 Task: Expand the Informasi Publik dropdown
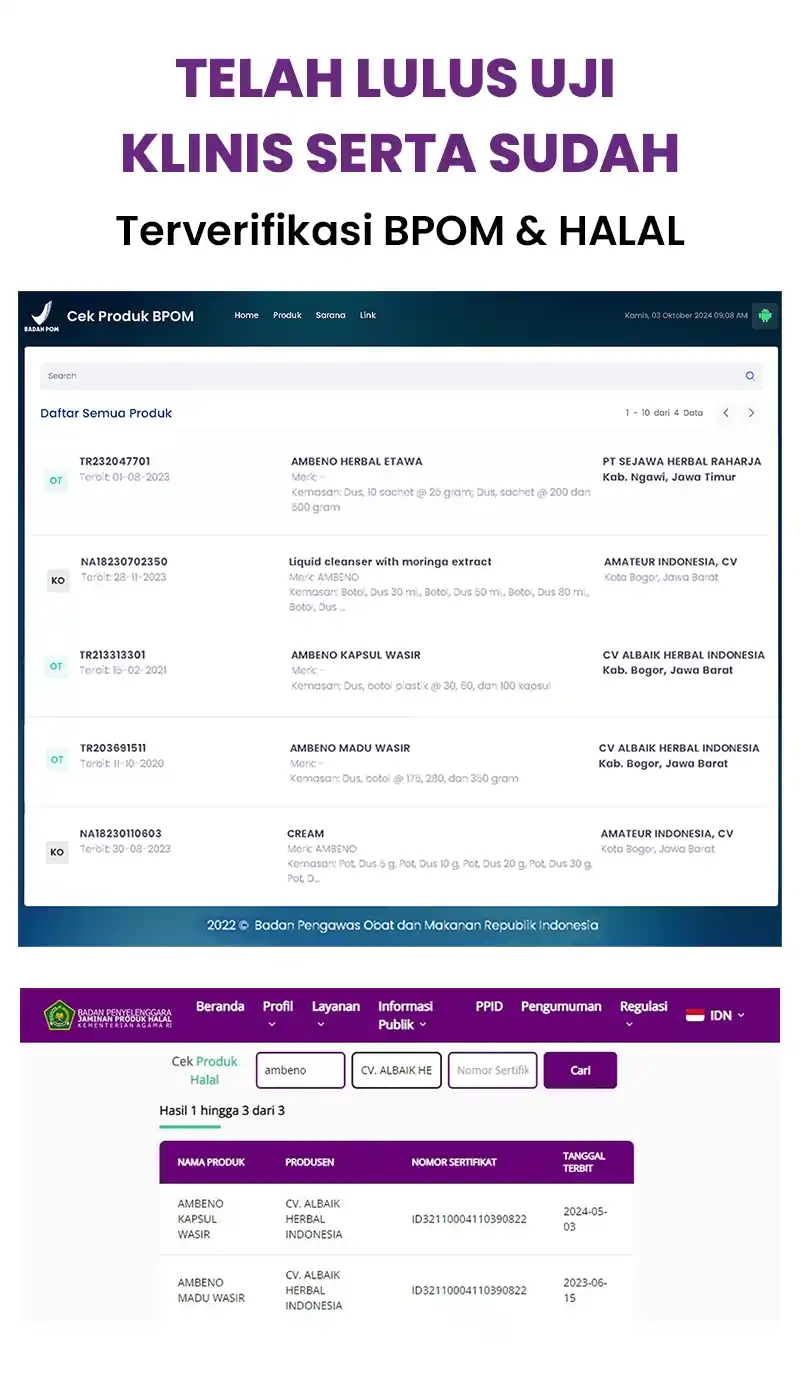point(405,1015)
